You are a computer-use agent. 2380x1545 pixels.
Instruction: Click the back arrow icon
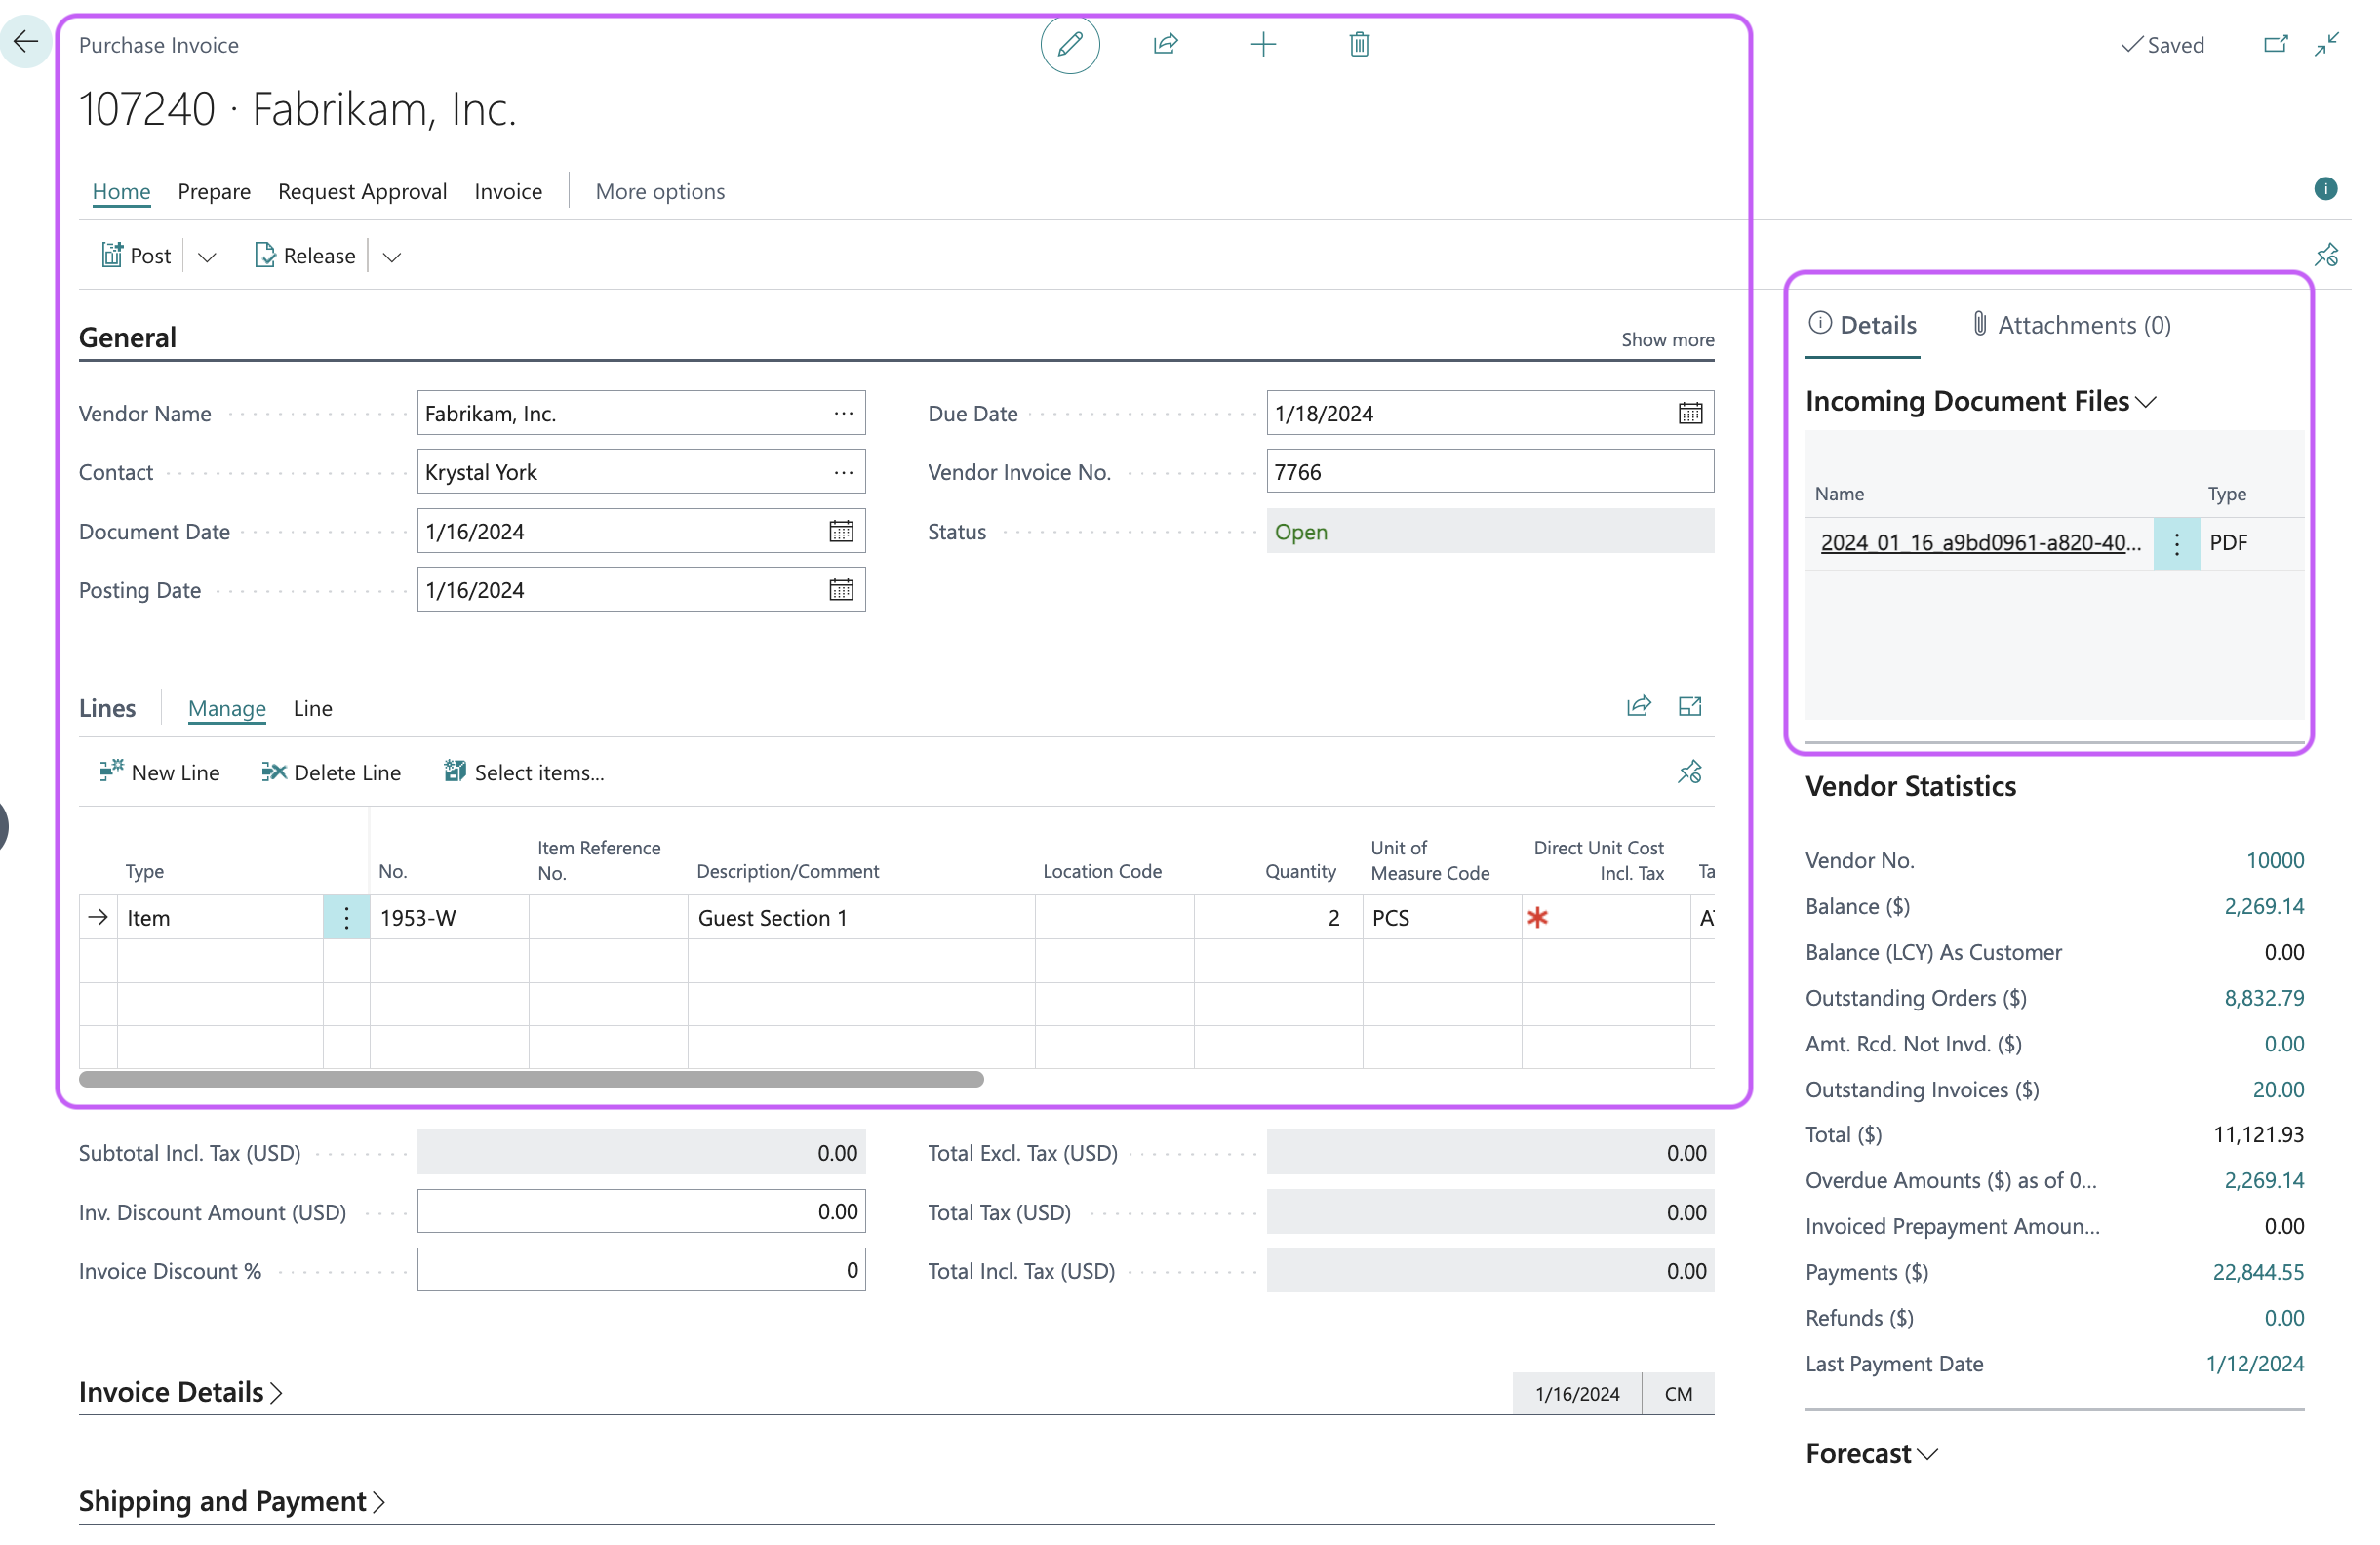[x=25, y=41]
